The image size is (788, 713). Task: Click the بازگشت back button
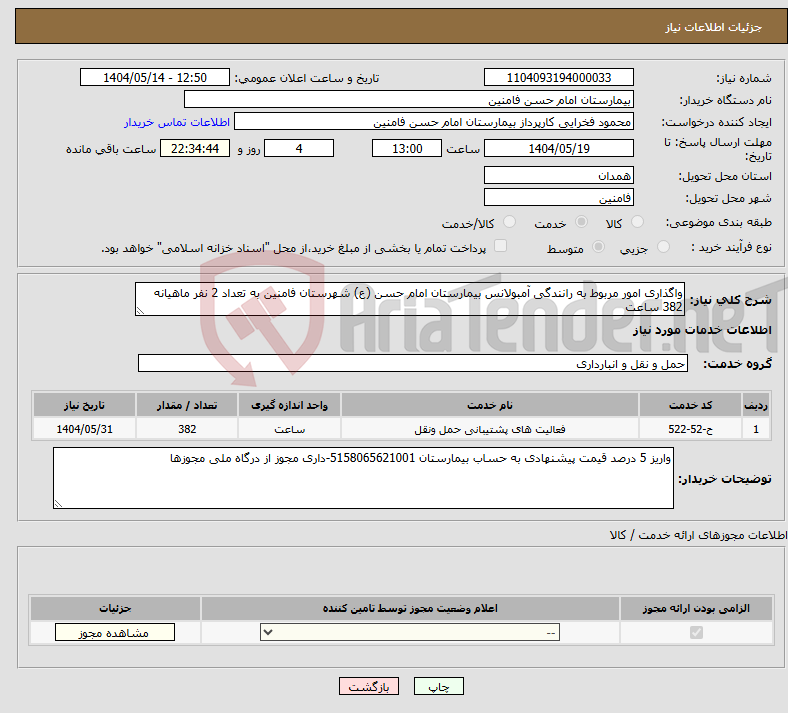pos(369,686)
